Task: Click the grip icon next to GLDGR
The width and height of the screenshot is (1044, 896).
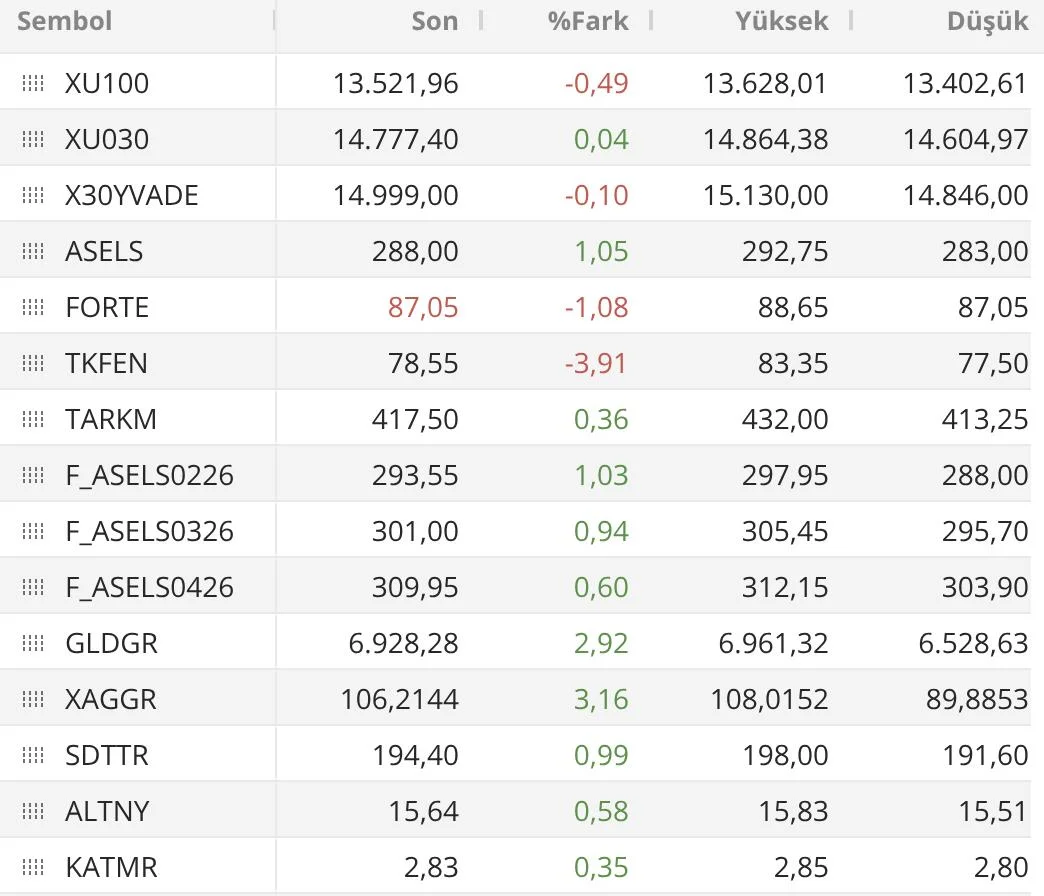Action: [x=33, y=643]
